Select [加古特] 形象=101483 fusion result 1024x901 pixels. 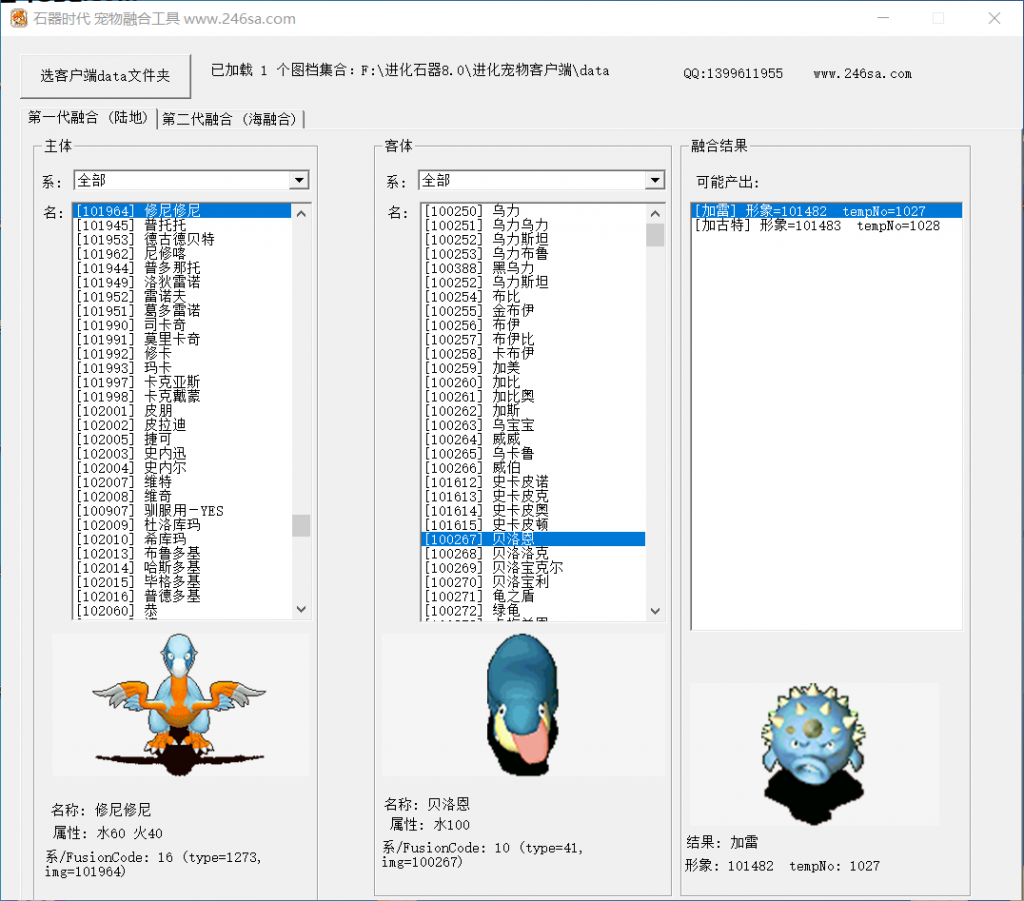tap(826, 226)
